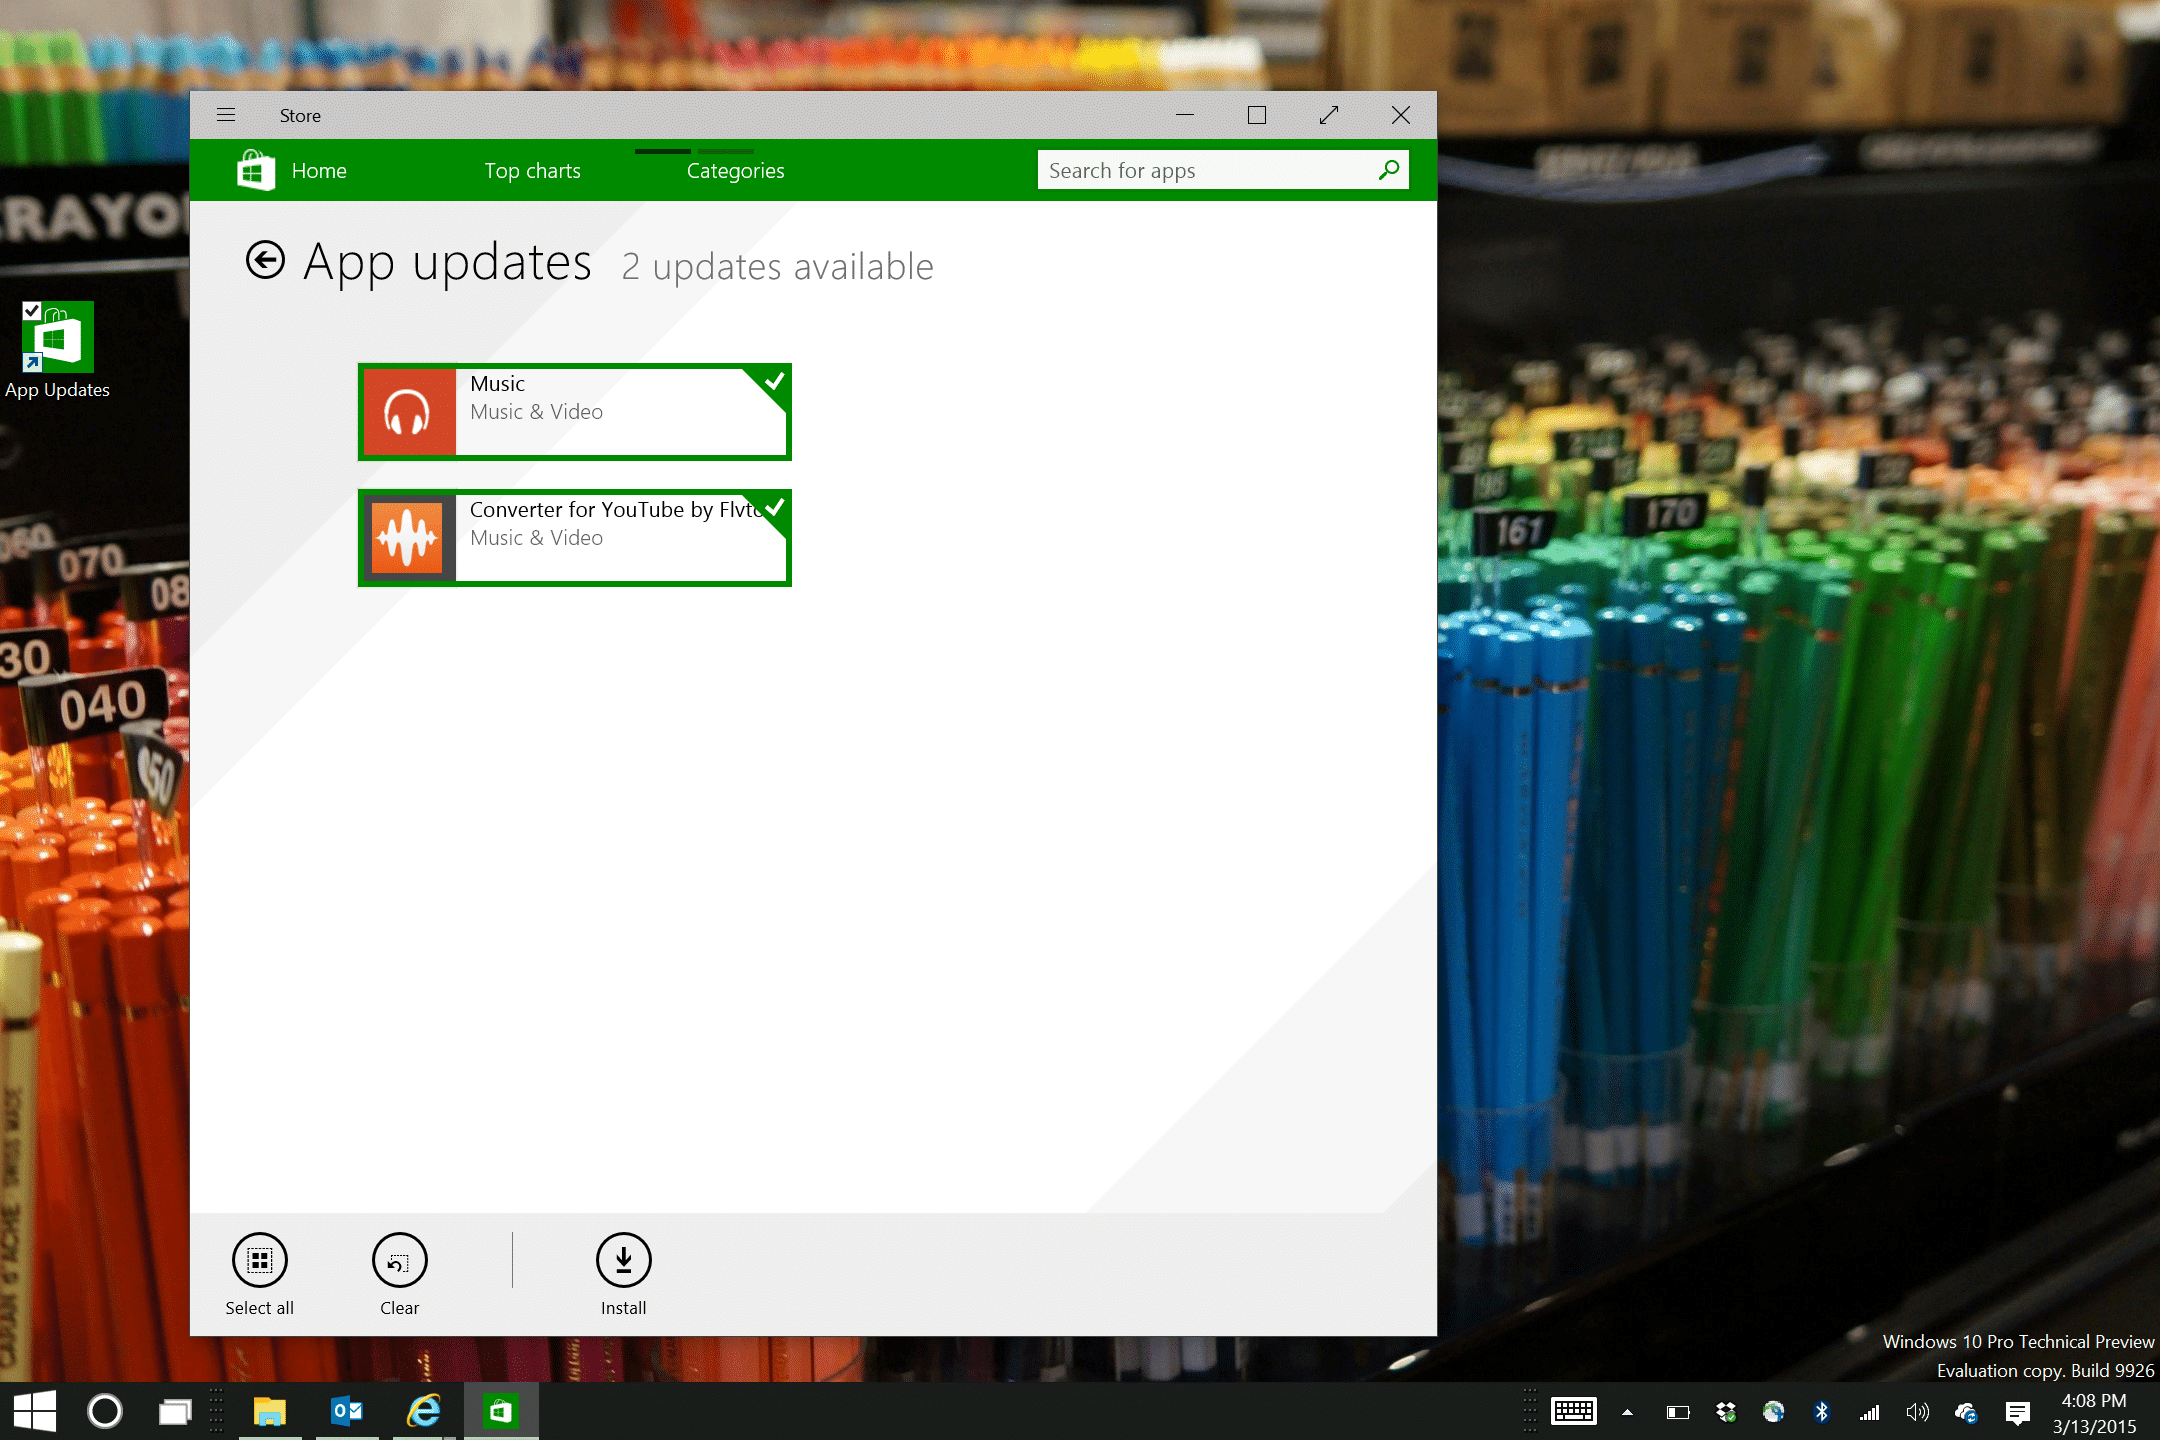2160x1440 pixels.
Task: Launch Internet Explorer from taskbar
Action: click(424, 1411)
